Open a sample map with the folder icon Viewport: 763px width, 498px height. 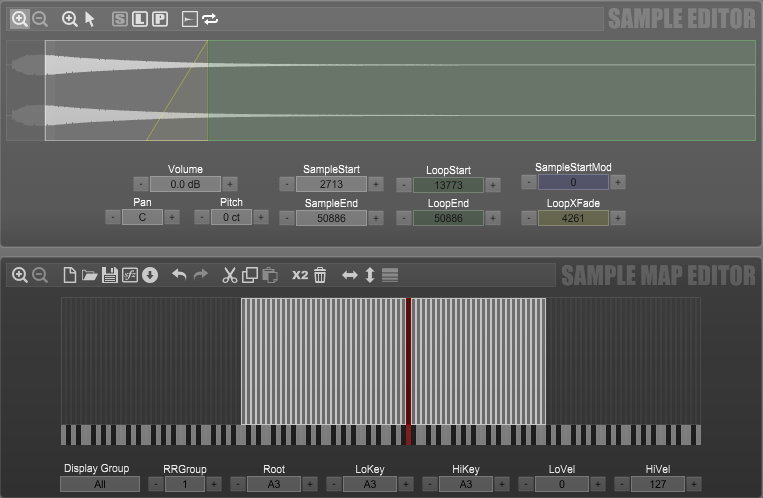click(90, 275)
